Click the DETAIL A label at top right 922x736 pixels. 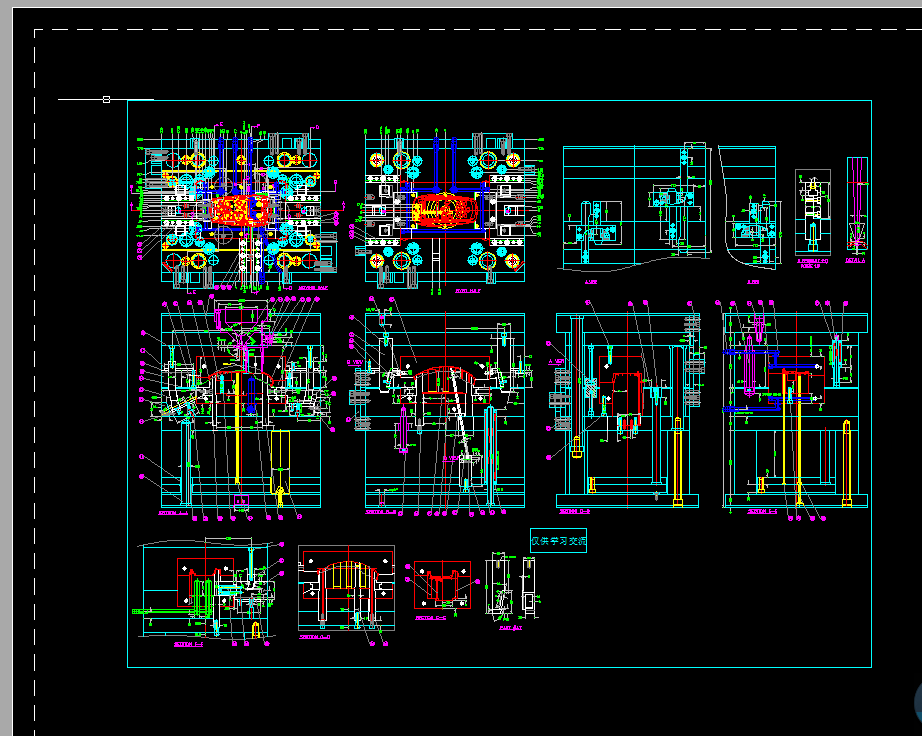[x=855, y=260]
